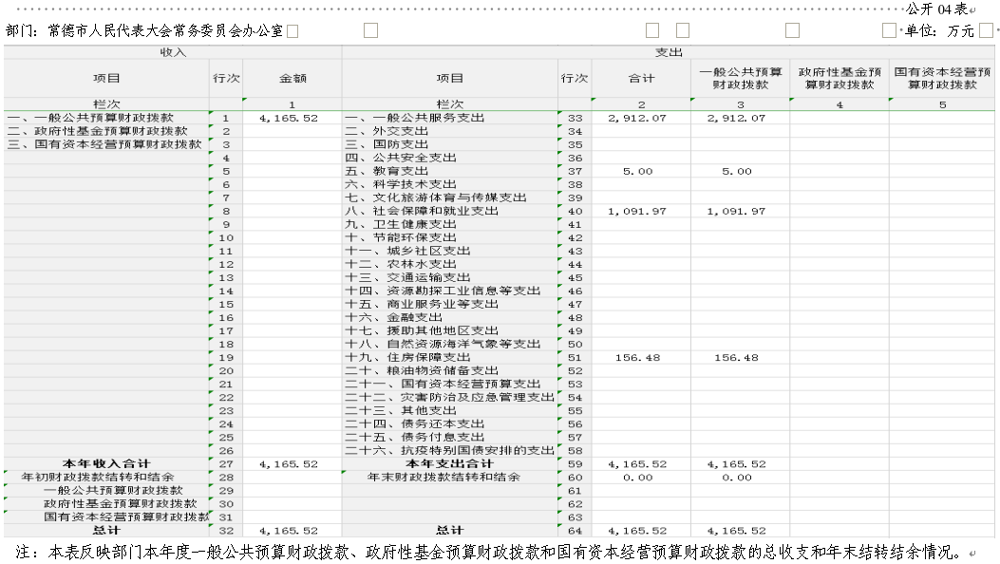Click 0.00 in the 合计 column
Image resolution: width=1000 pixels, height=564 pixels.
click(x=638, y=478)
